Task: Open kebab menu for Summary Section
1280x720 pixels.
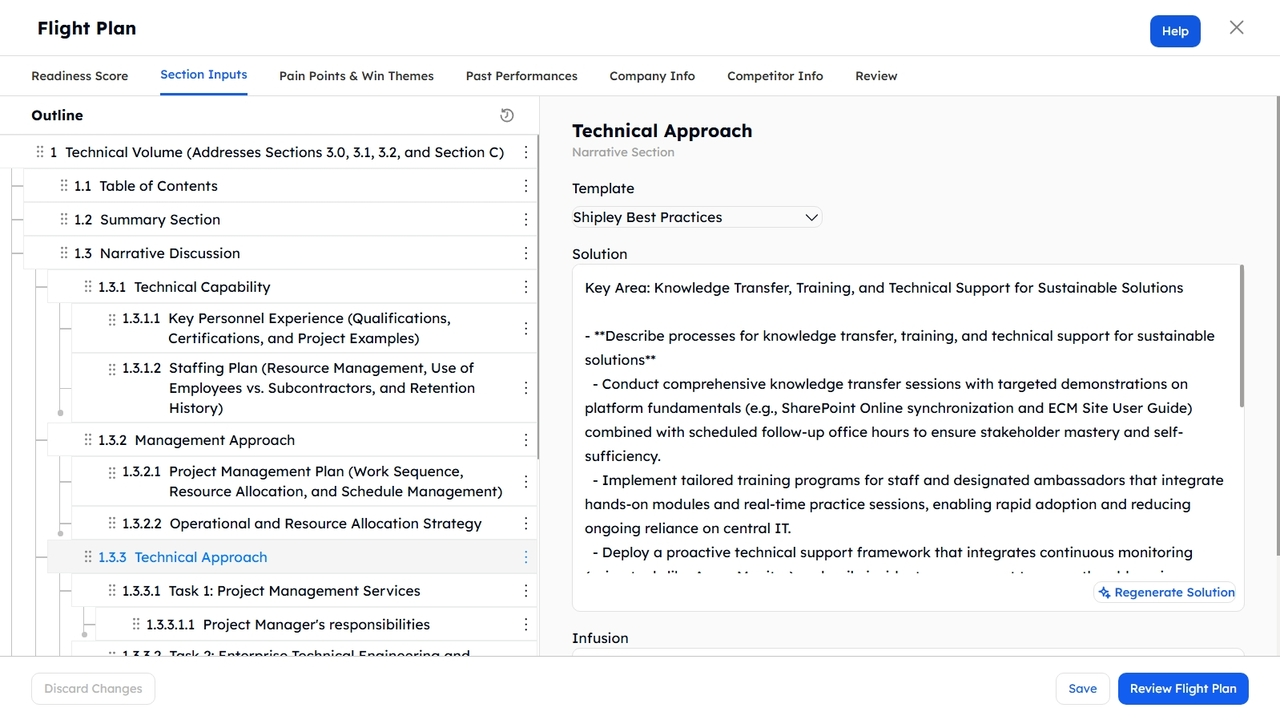Action: click(526, 220)
